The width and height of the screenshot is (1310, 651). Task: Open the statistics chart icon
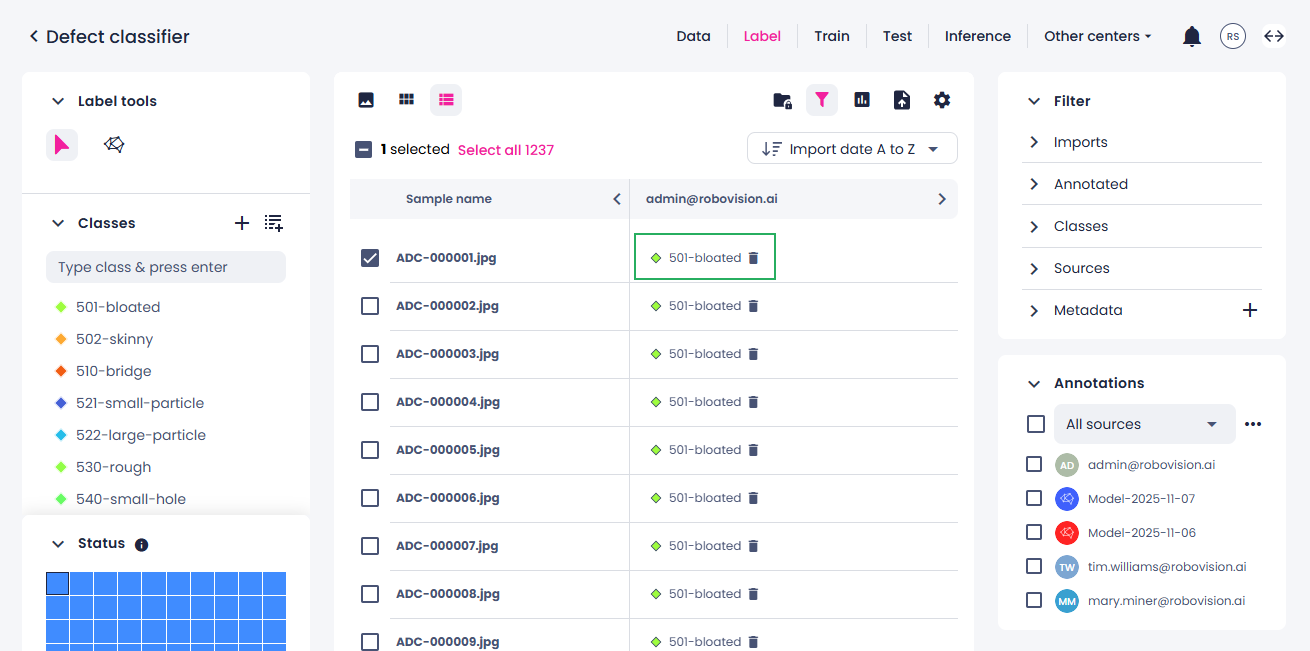click(x=862, y=100)
